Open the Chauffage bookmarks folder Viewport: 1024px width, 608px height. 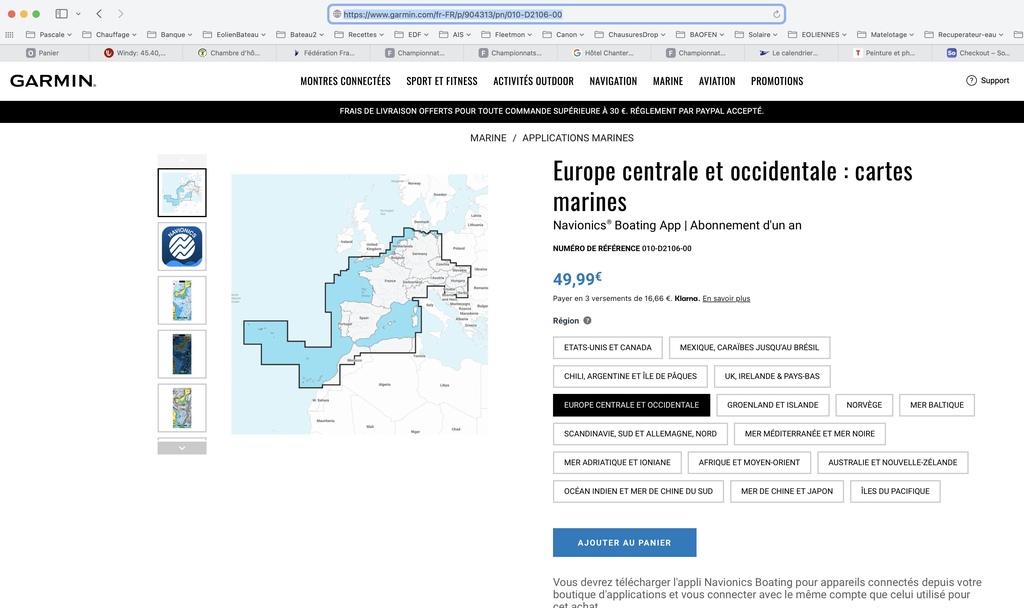pos(110,35)
